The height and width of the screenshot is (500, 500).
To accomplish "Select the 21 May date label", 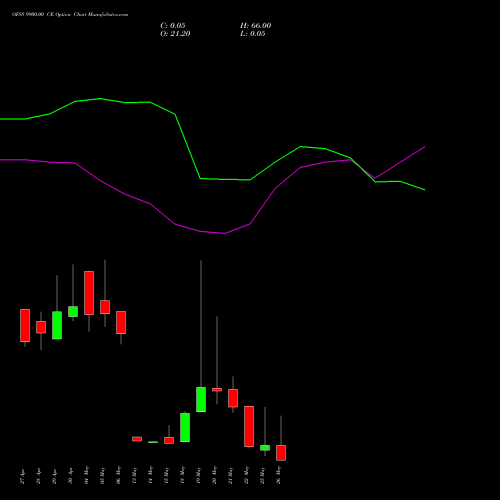I will pyautogui.click(x=231, y=475).
